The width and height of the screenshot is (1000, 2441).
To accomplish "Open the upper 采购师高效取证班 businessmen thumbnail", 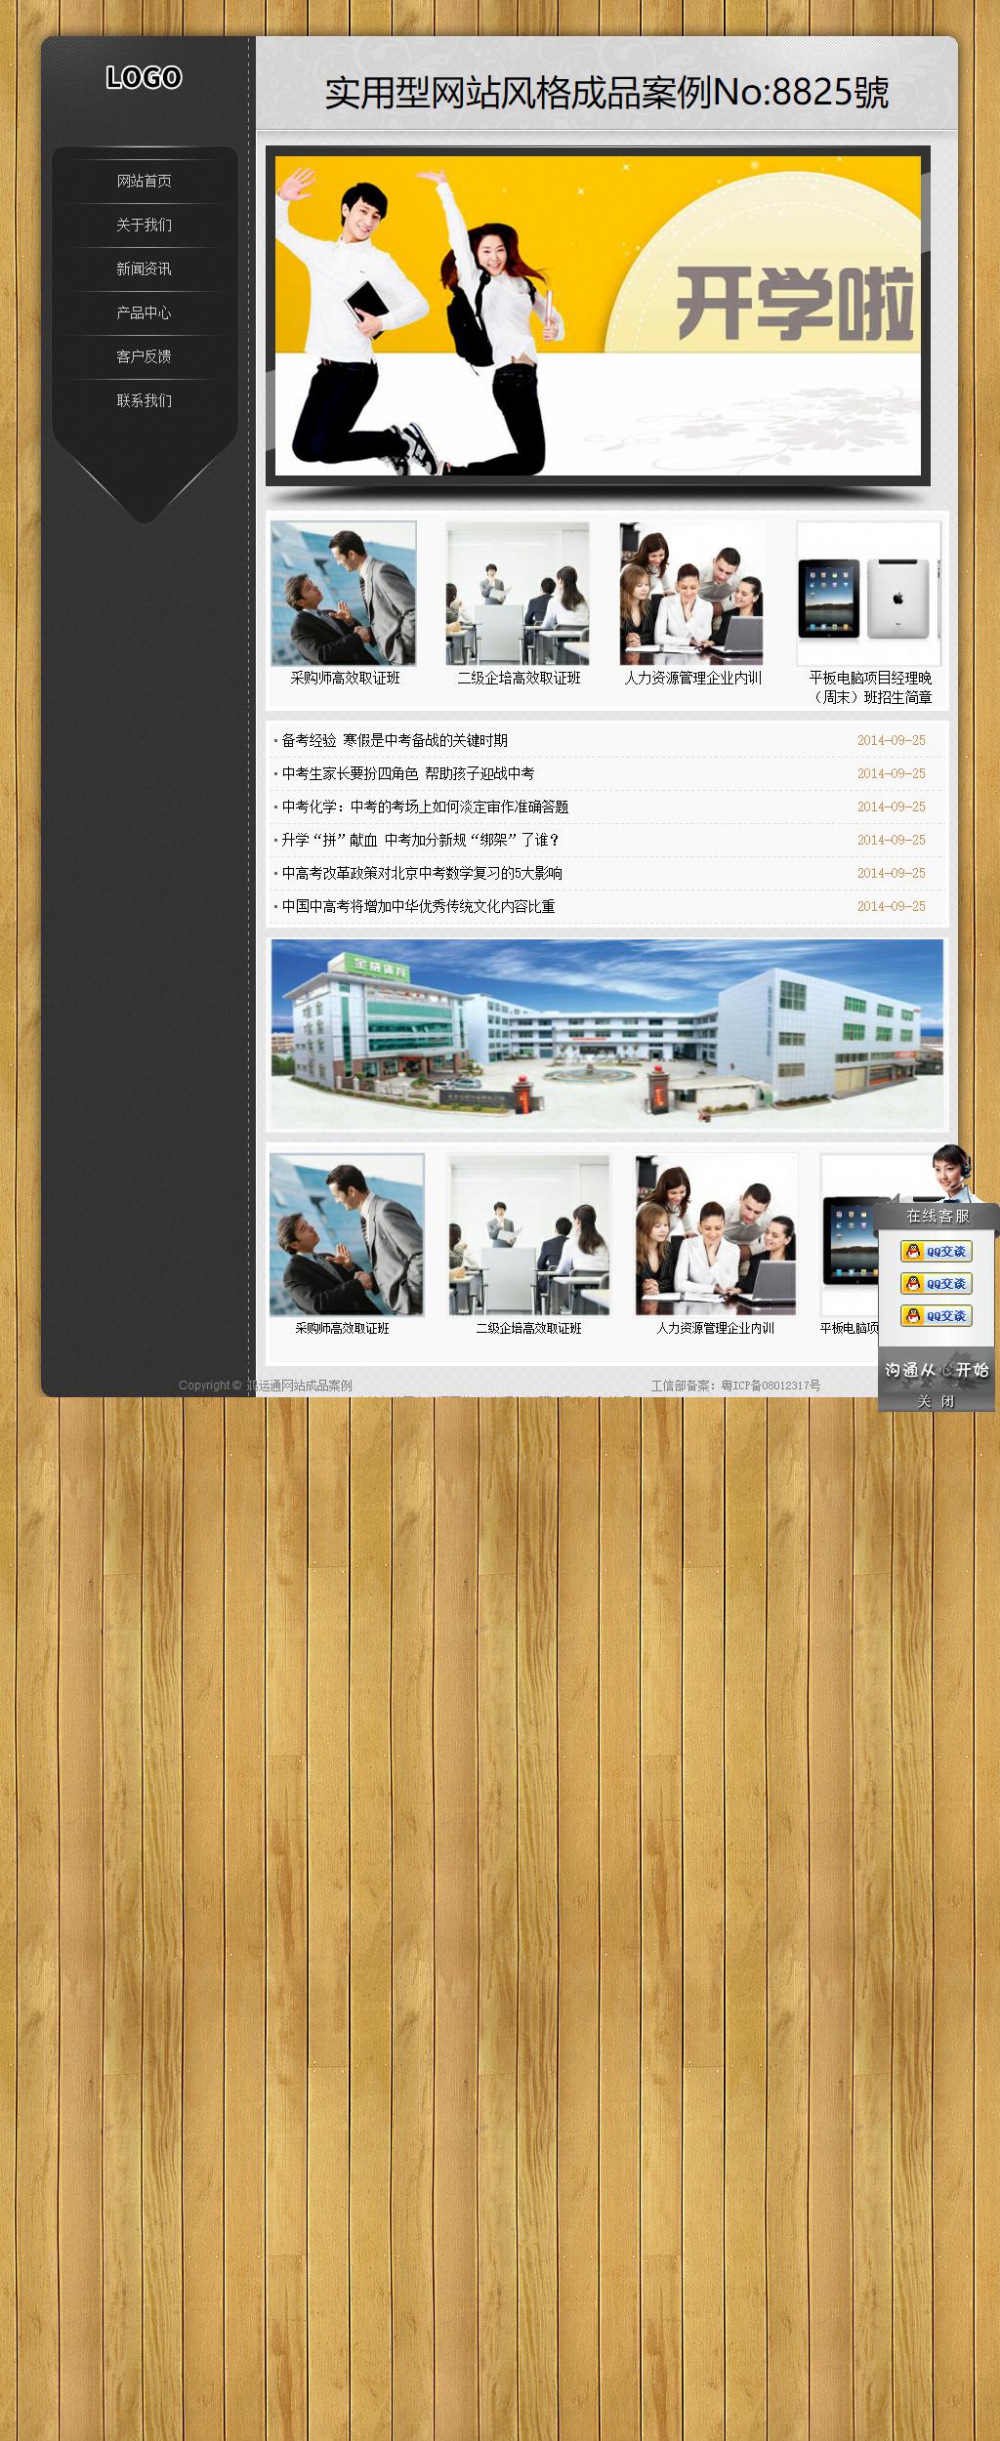I will (x=343, y=593).
